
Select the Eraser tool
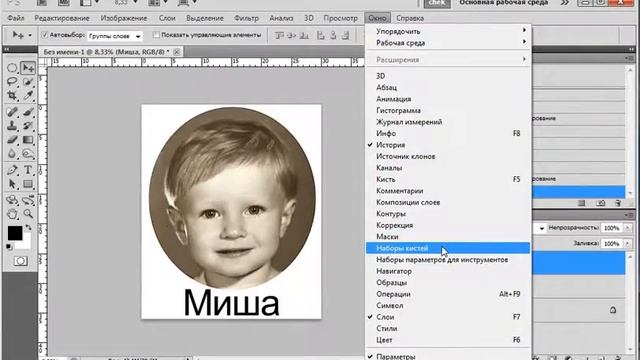coord(12,140)
